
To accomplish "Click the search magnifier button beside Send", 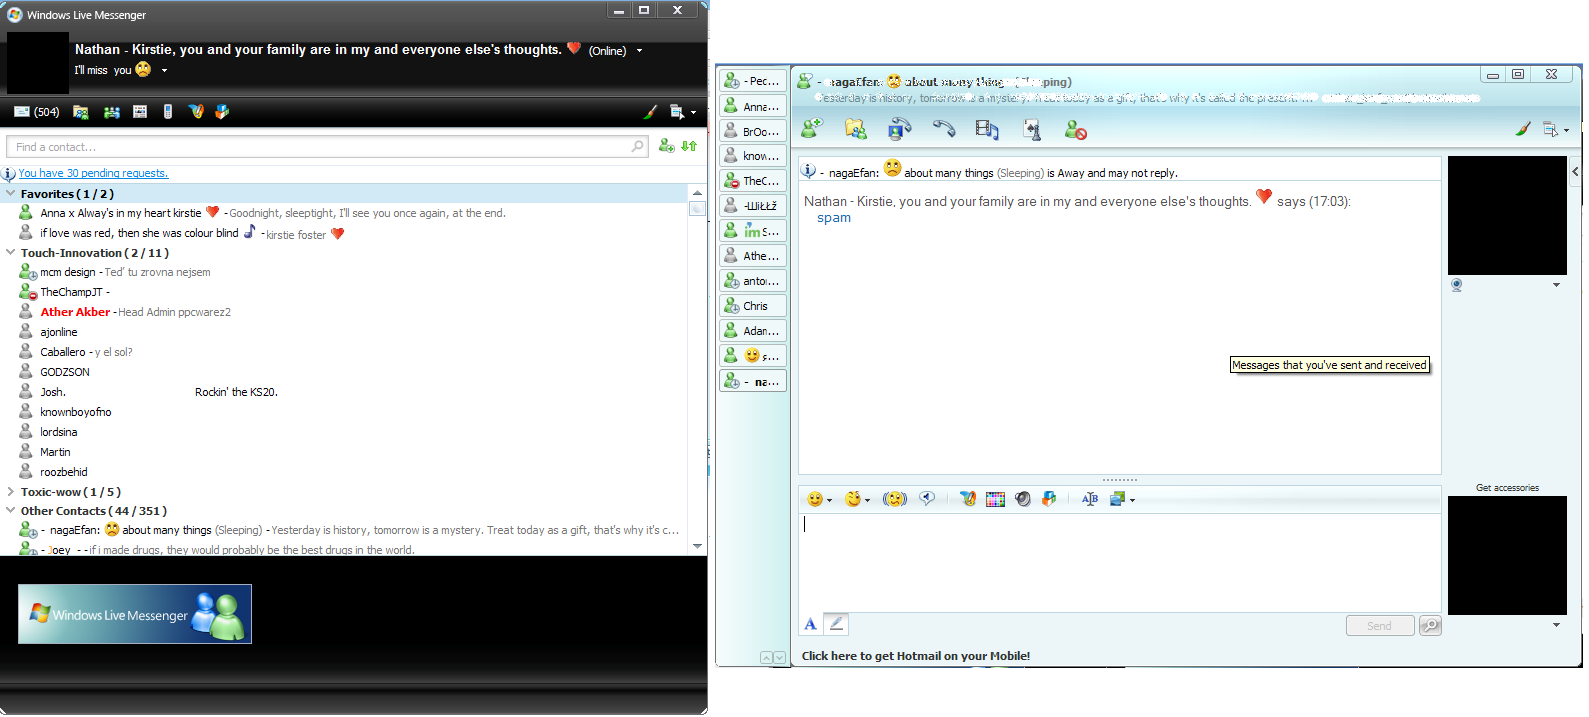I will [x=1430, y=626].
